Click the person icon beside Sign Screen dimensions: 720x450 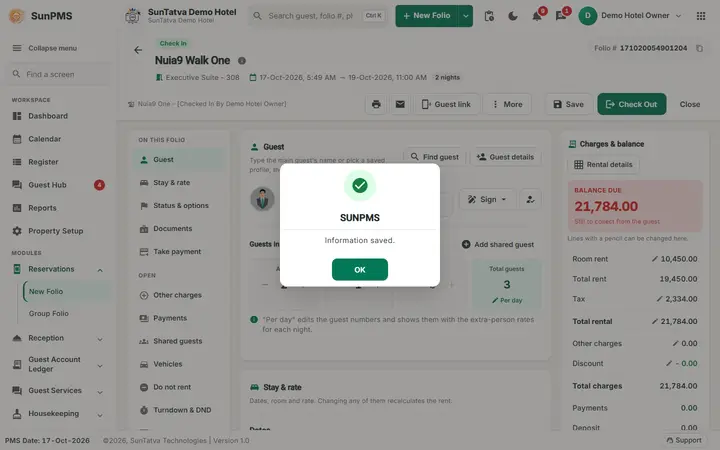[x=530, y=199]
